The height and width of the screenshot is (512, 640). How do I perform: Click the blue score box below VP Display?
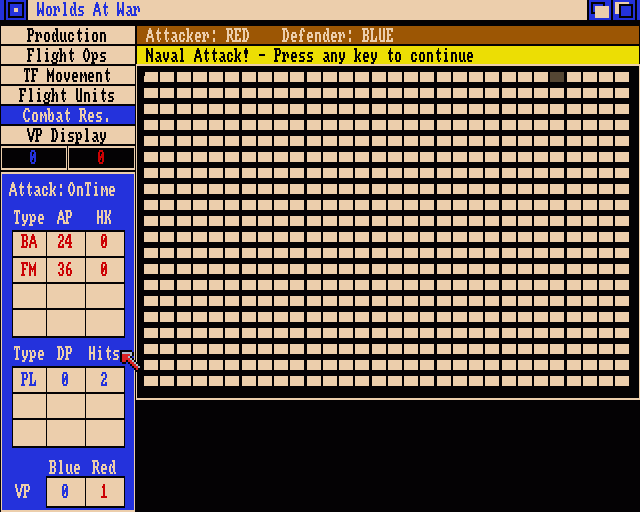(x=33, y=157)
